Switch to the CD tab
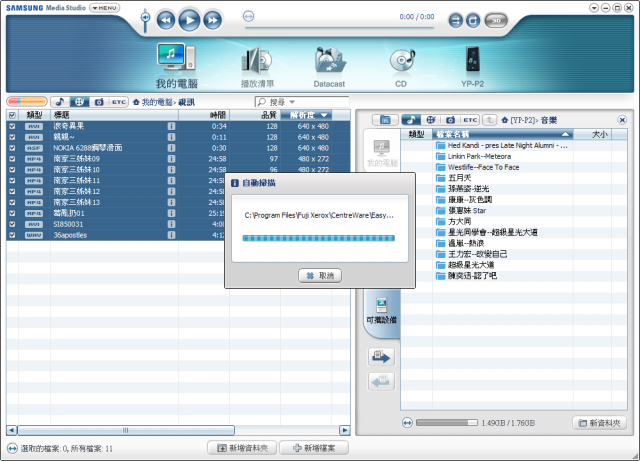 click(x=401, y=68)
